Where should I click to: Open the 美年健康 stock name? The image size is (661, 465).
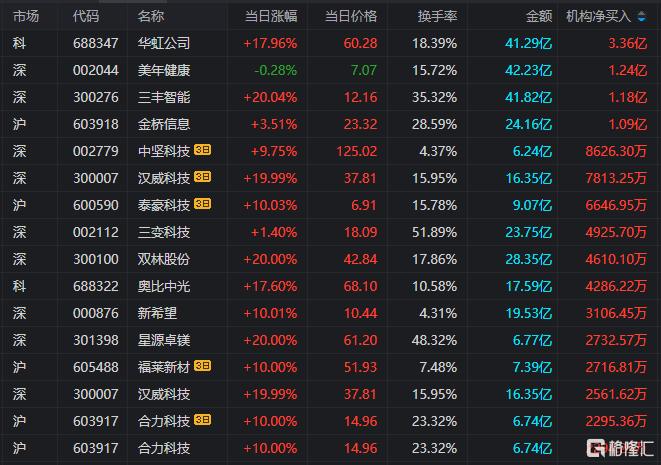(164, 70)
